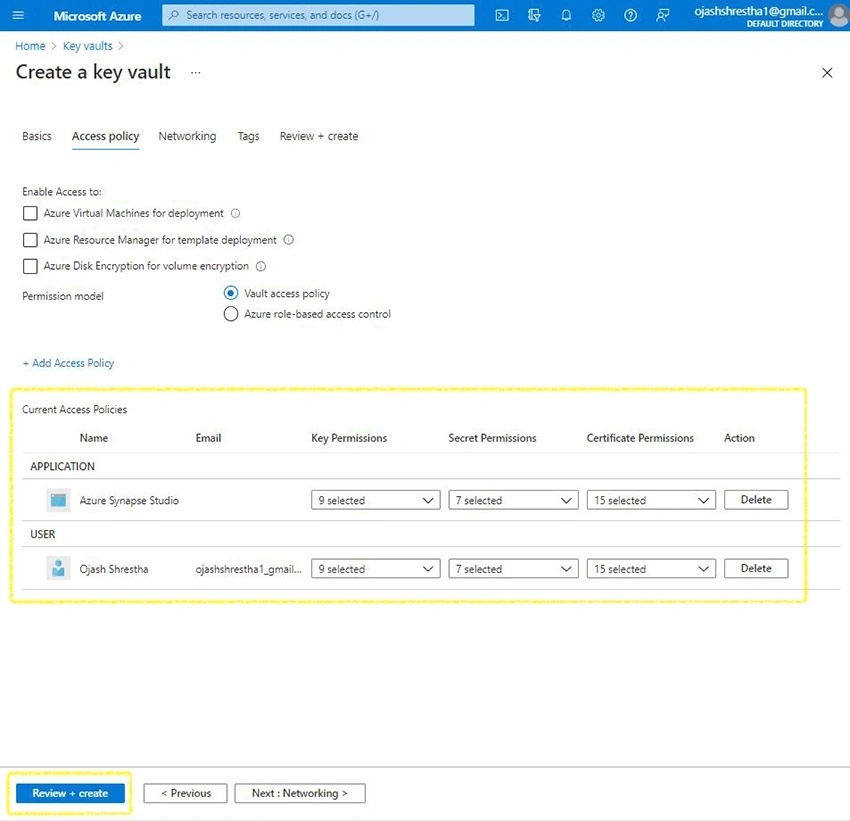Switch to the Tags tab
Screen dimensions: 850x821
point(248,136)
